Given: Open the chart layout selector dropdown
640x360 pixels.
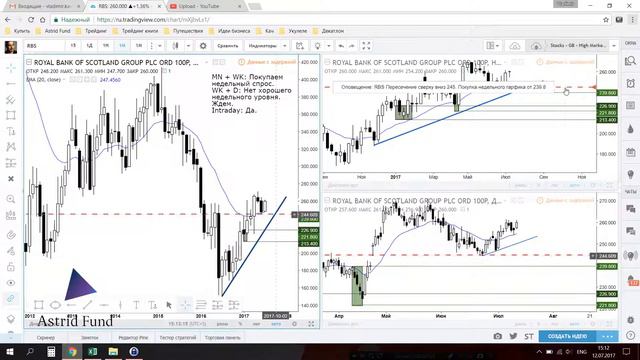Looking at the screenshot, I should [x=493, y=46].
